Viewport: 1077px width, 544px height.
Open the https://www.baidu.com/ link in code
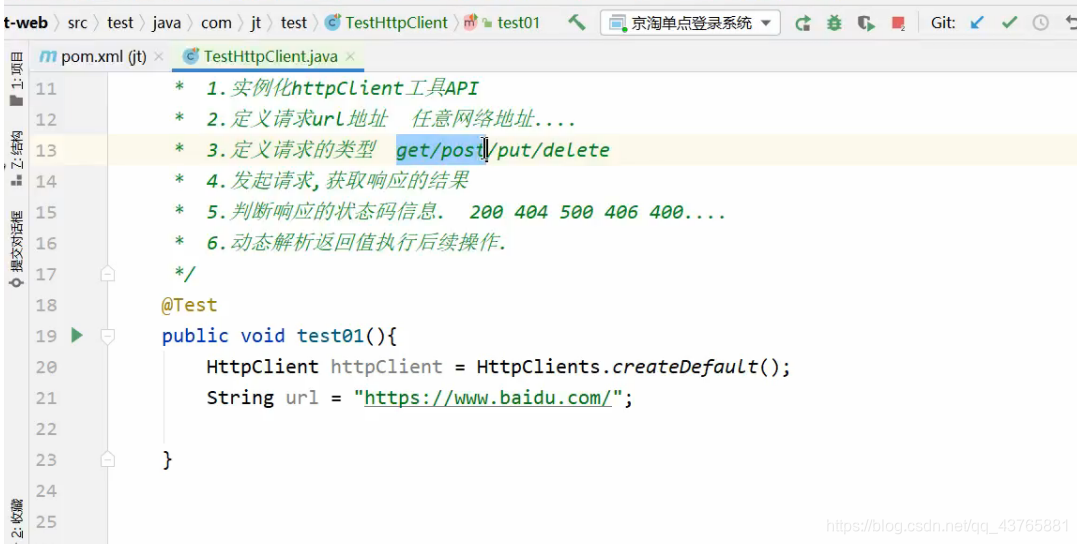point(488,398)
